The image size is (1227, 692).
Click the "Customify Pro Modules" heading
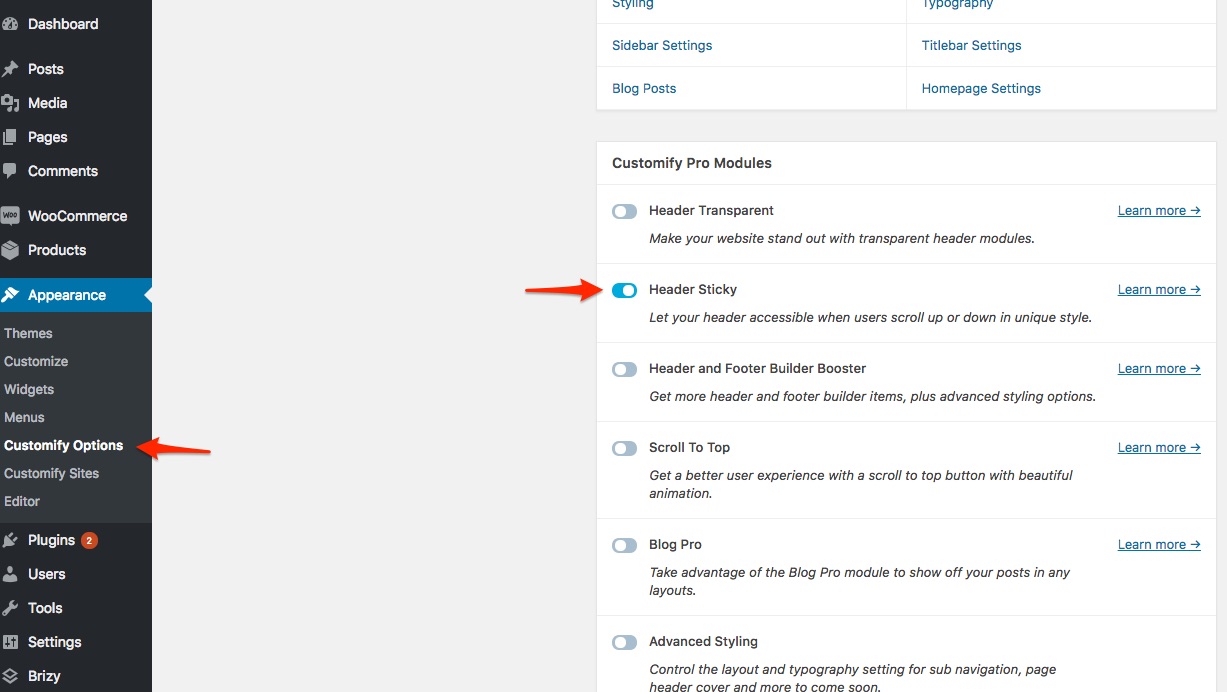click(x=692, y=163)
